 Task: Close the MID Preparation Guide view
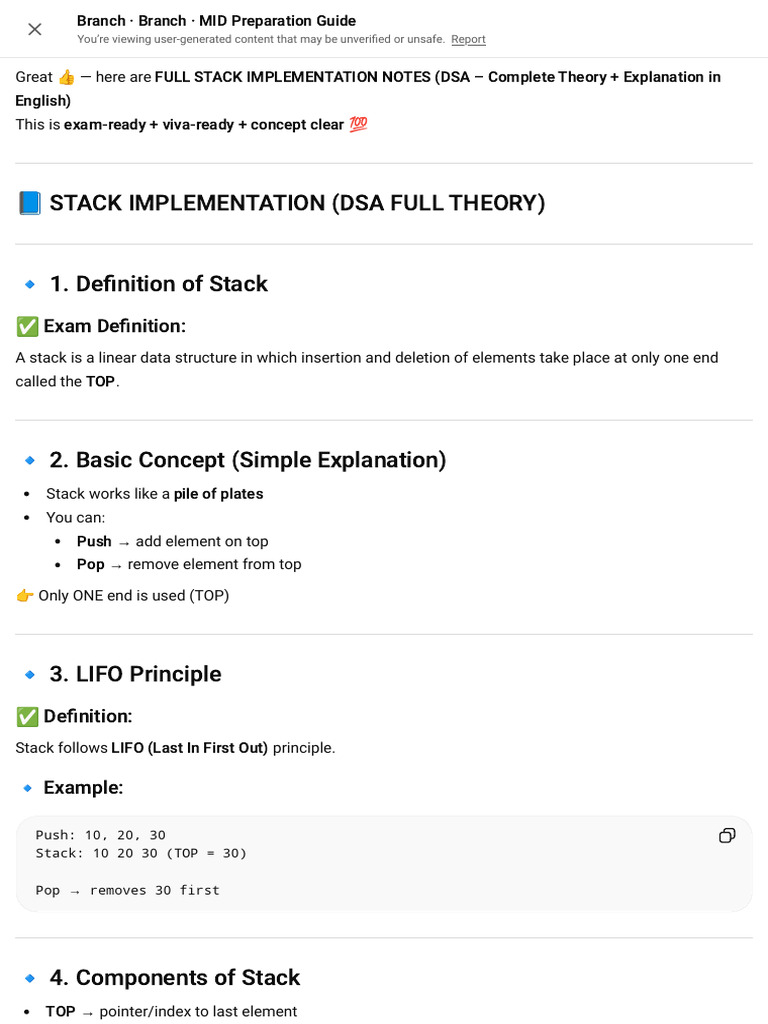[x=35, y=29]
